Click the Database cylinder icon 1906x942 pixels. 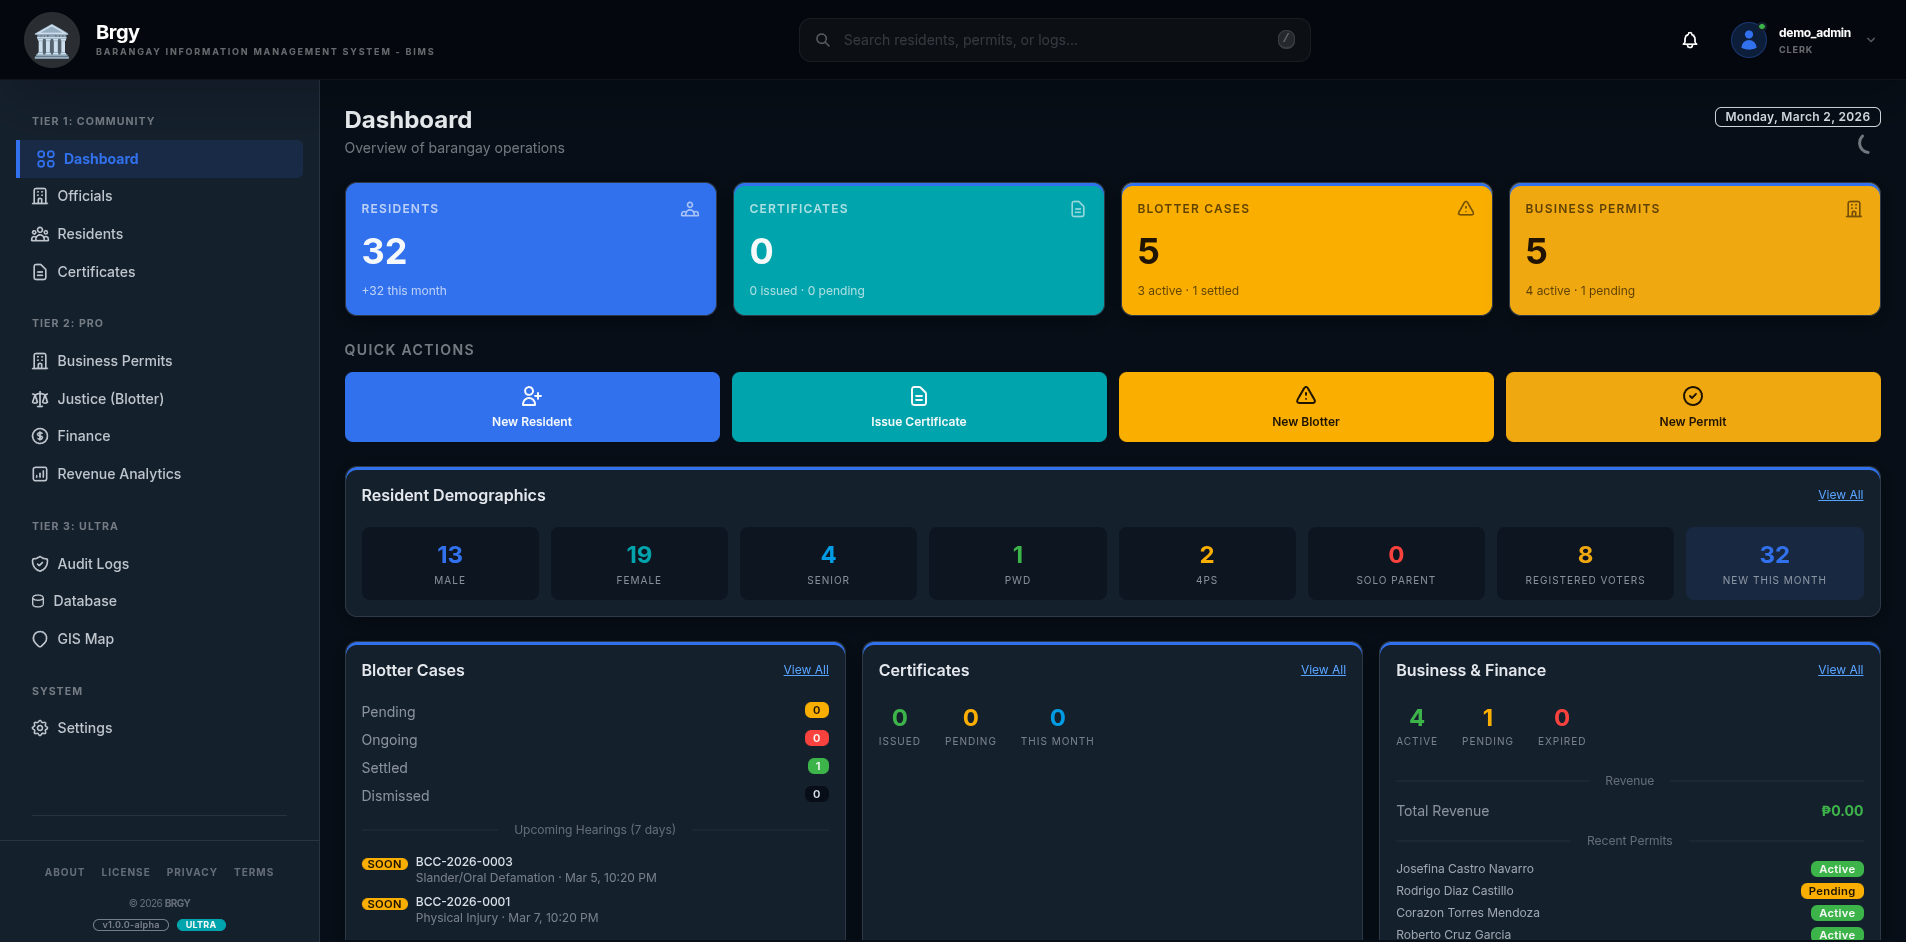(38, 601)
